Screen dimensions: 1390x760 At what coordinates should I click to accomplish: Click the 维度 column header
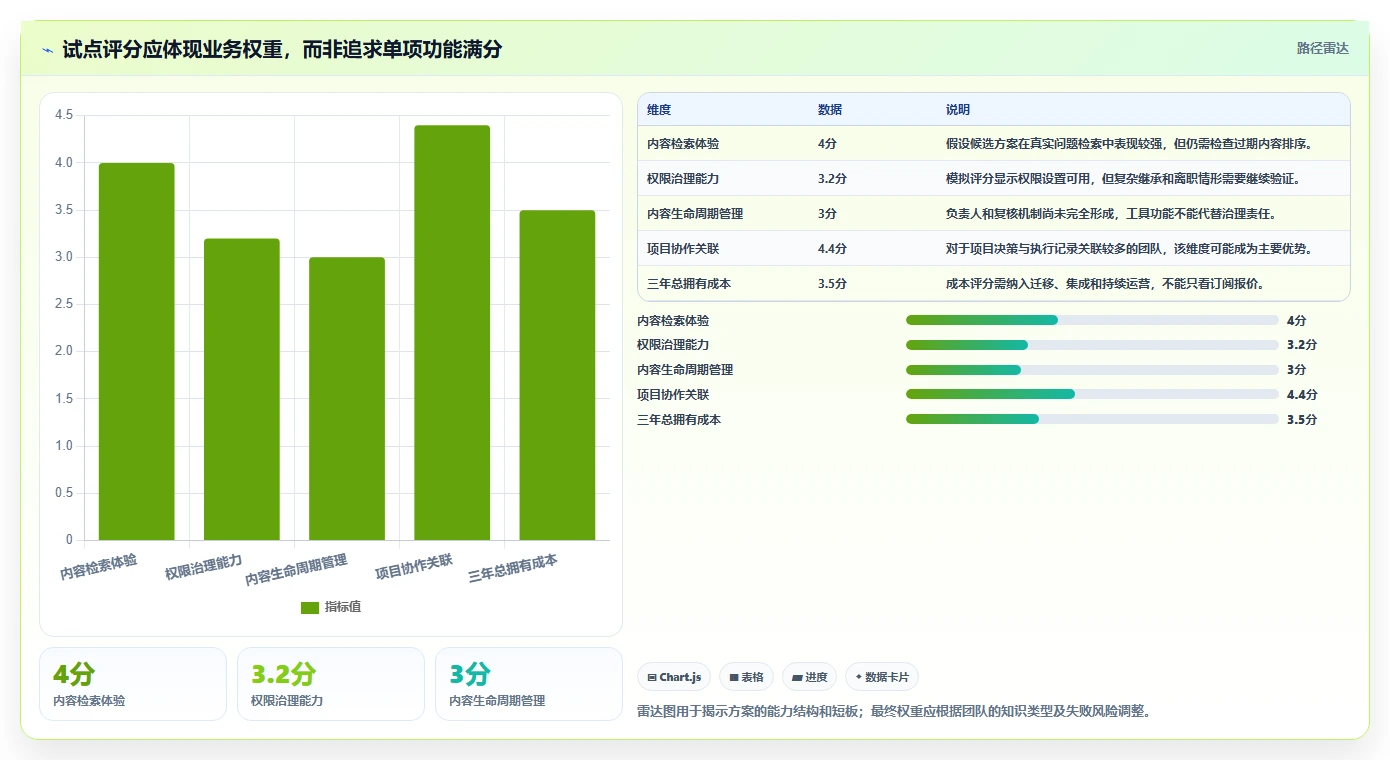click(659, 109)
